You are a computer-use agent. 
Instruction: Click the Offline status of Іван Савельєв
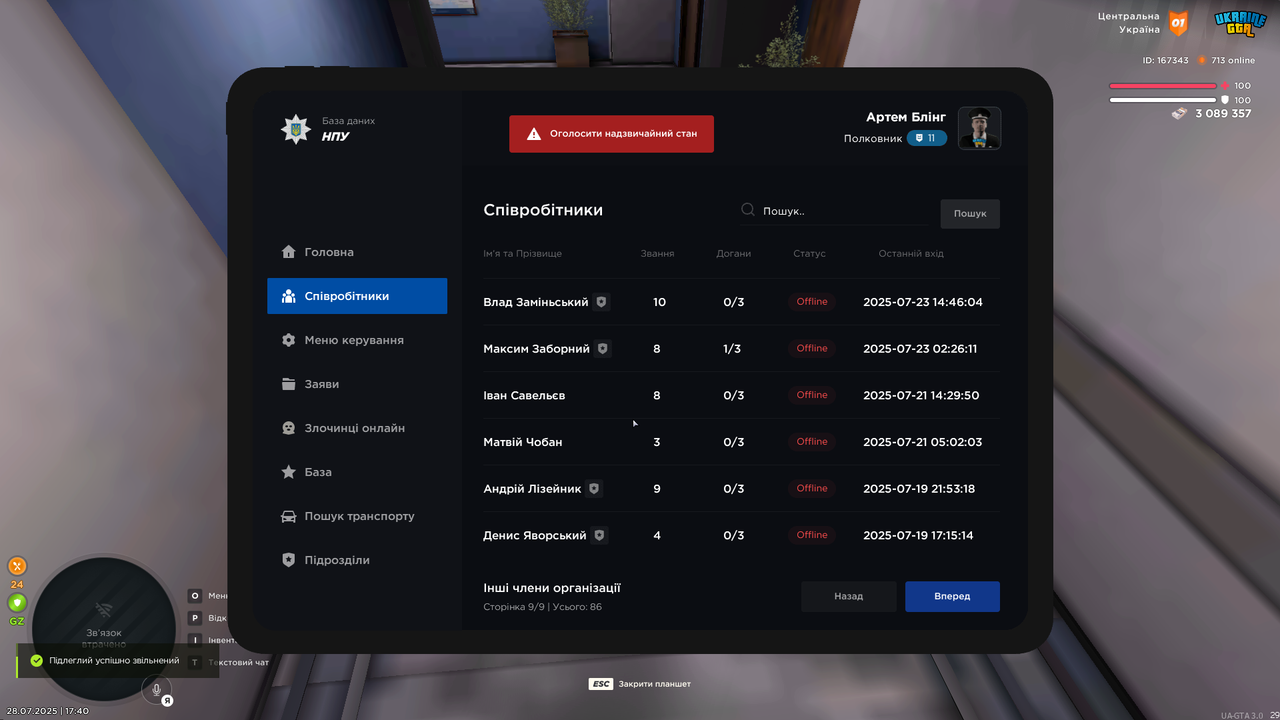(812, 395)
